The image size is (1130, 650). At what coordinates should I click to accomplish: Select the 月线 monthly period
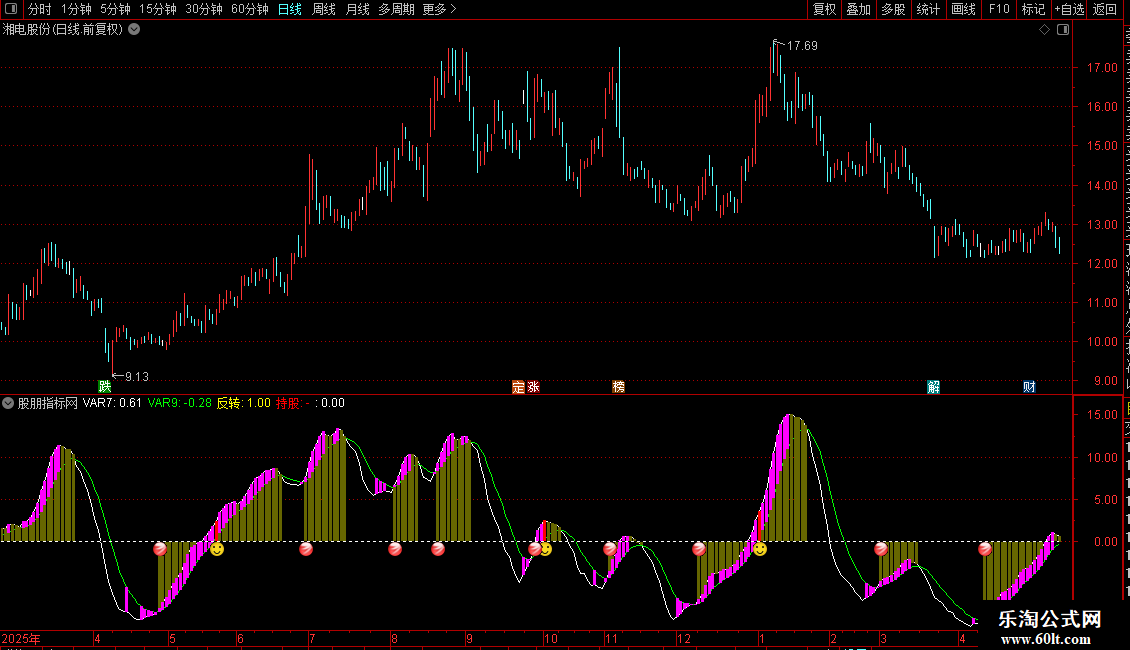[357, 9]
